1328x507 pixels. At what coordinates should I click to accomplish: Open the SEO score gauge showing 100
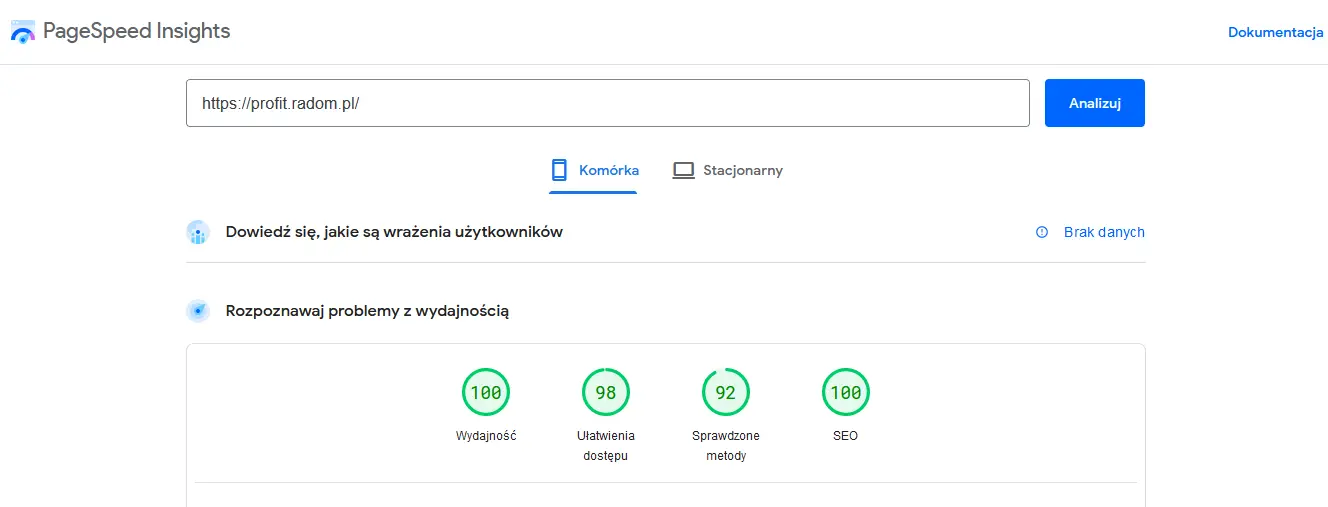click(845, 393)
